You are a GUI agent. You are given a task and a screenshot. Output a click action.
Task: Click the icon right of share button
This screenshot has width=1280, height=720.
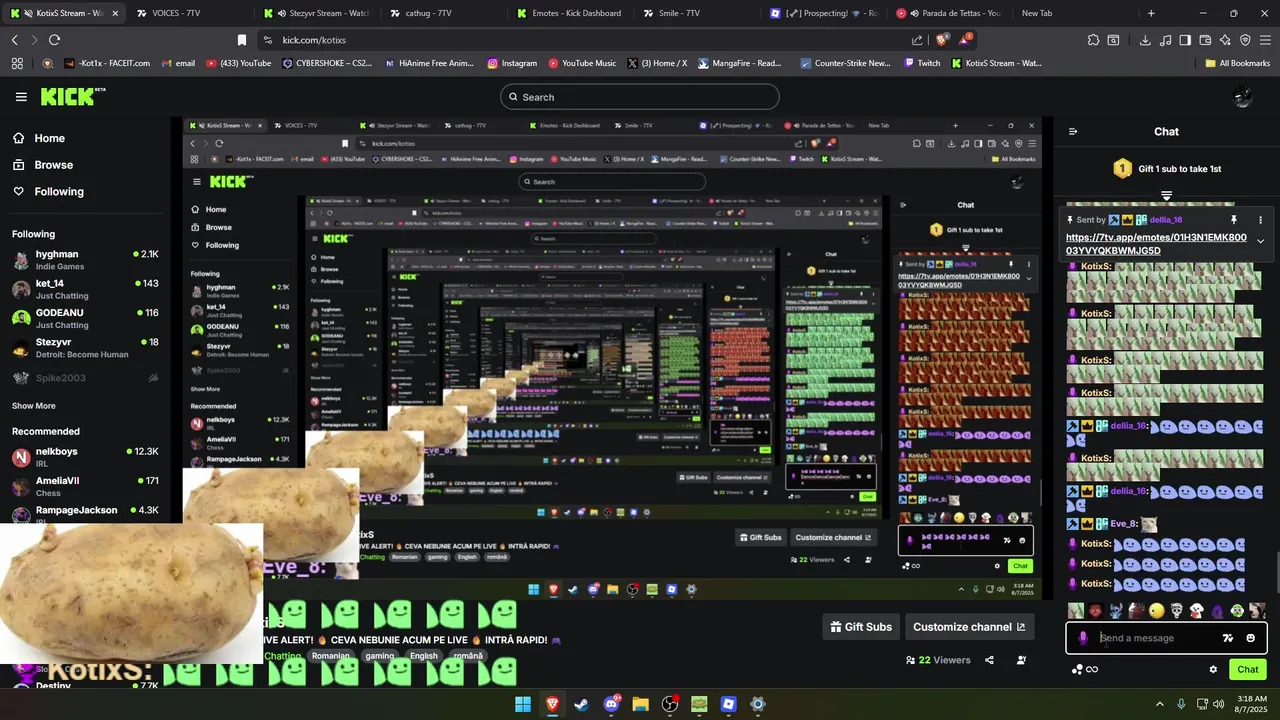pos(1021,660)
